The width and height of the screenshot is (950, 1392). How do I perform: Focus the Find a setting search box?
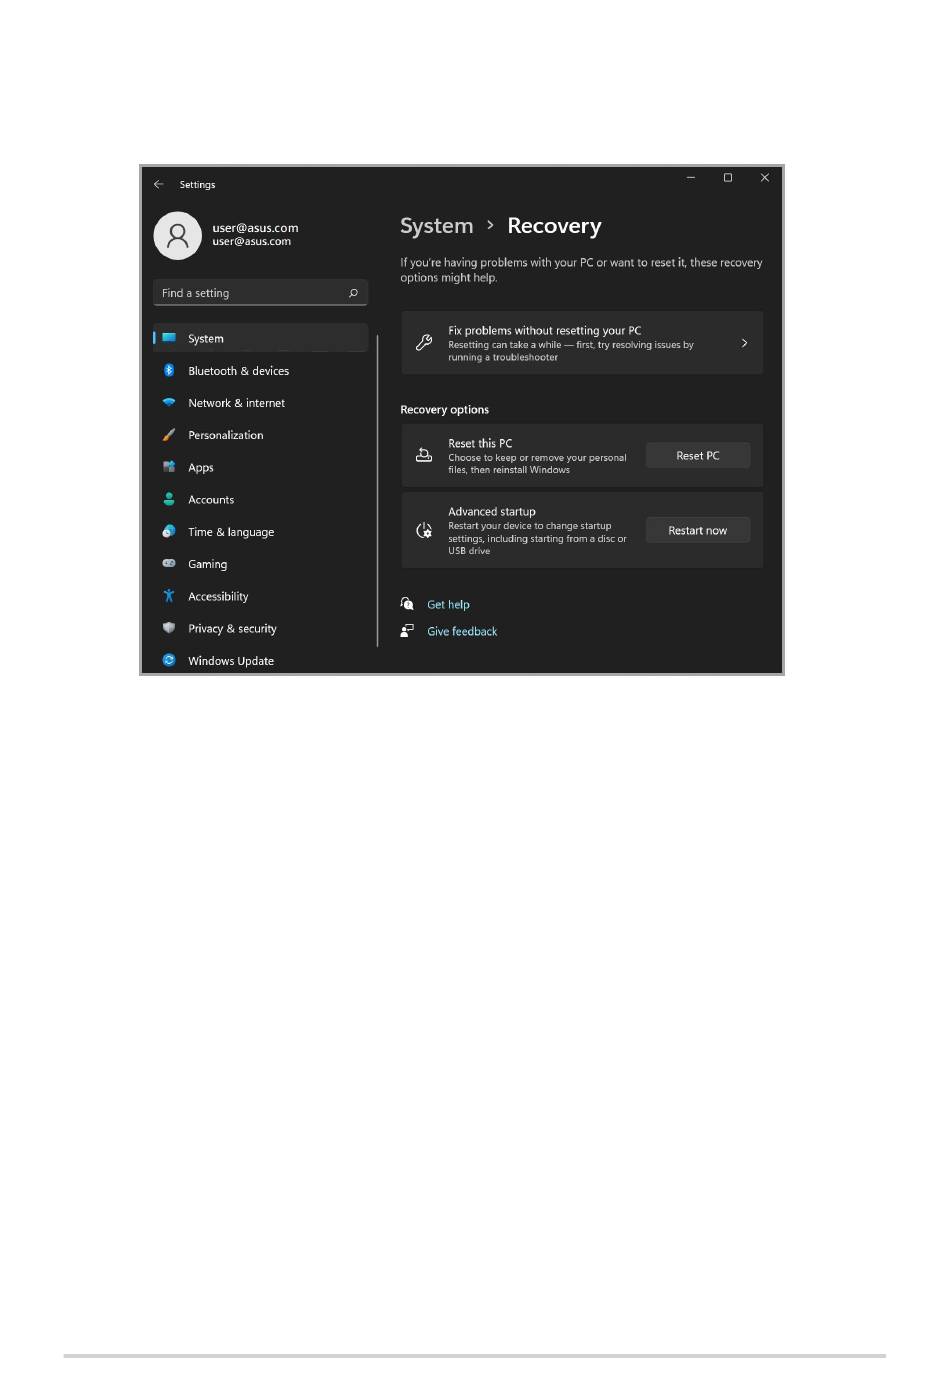[261, 293]
